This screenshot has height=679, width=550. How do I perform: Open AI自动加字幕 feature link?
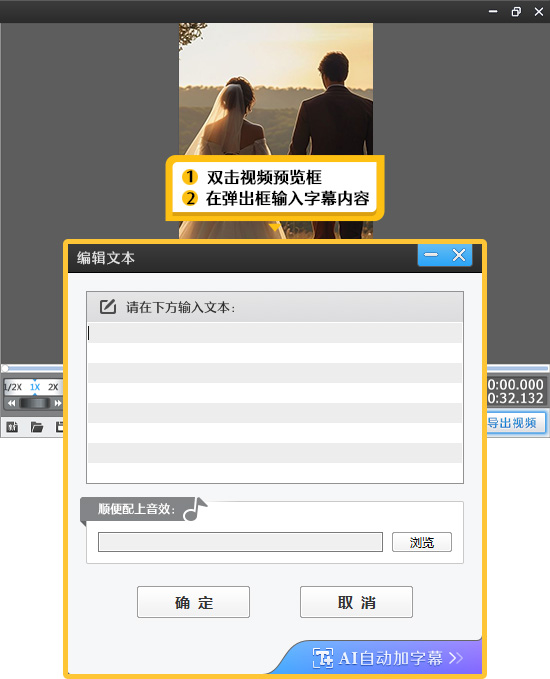[x=388, y=658]
